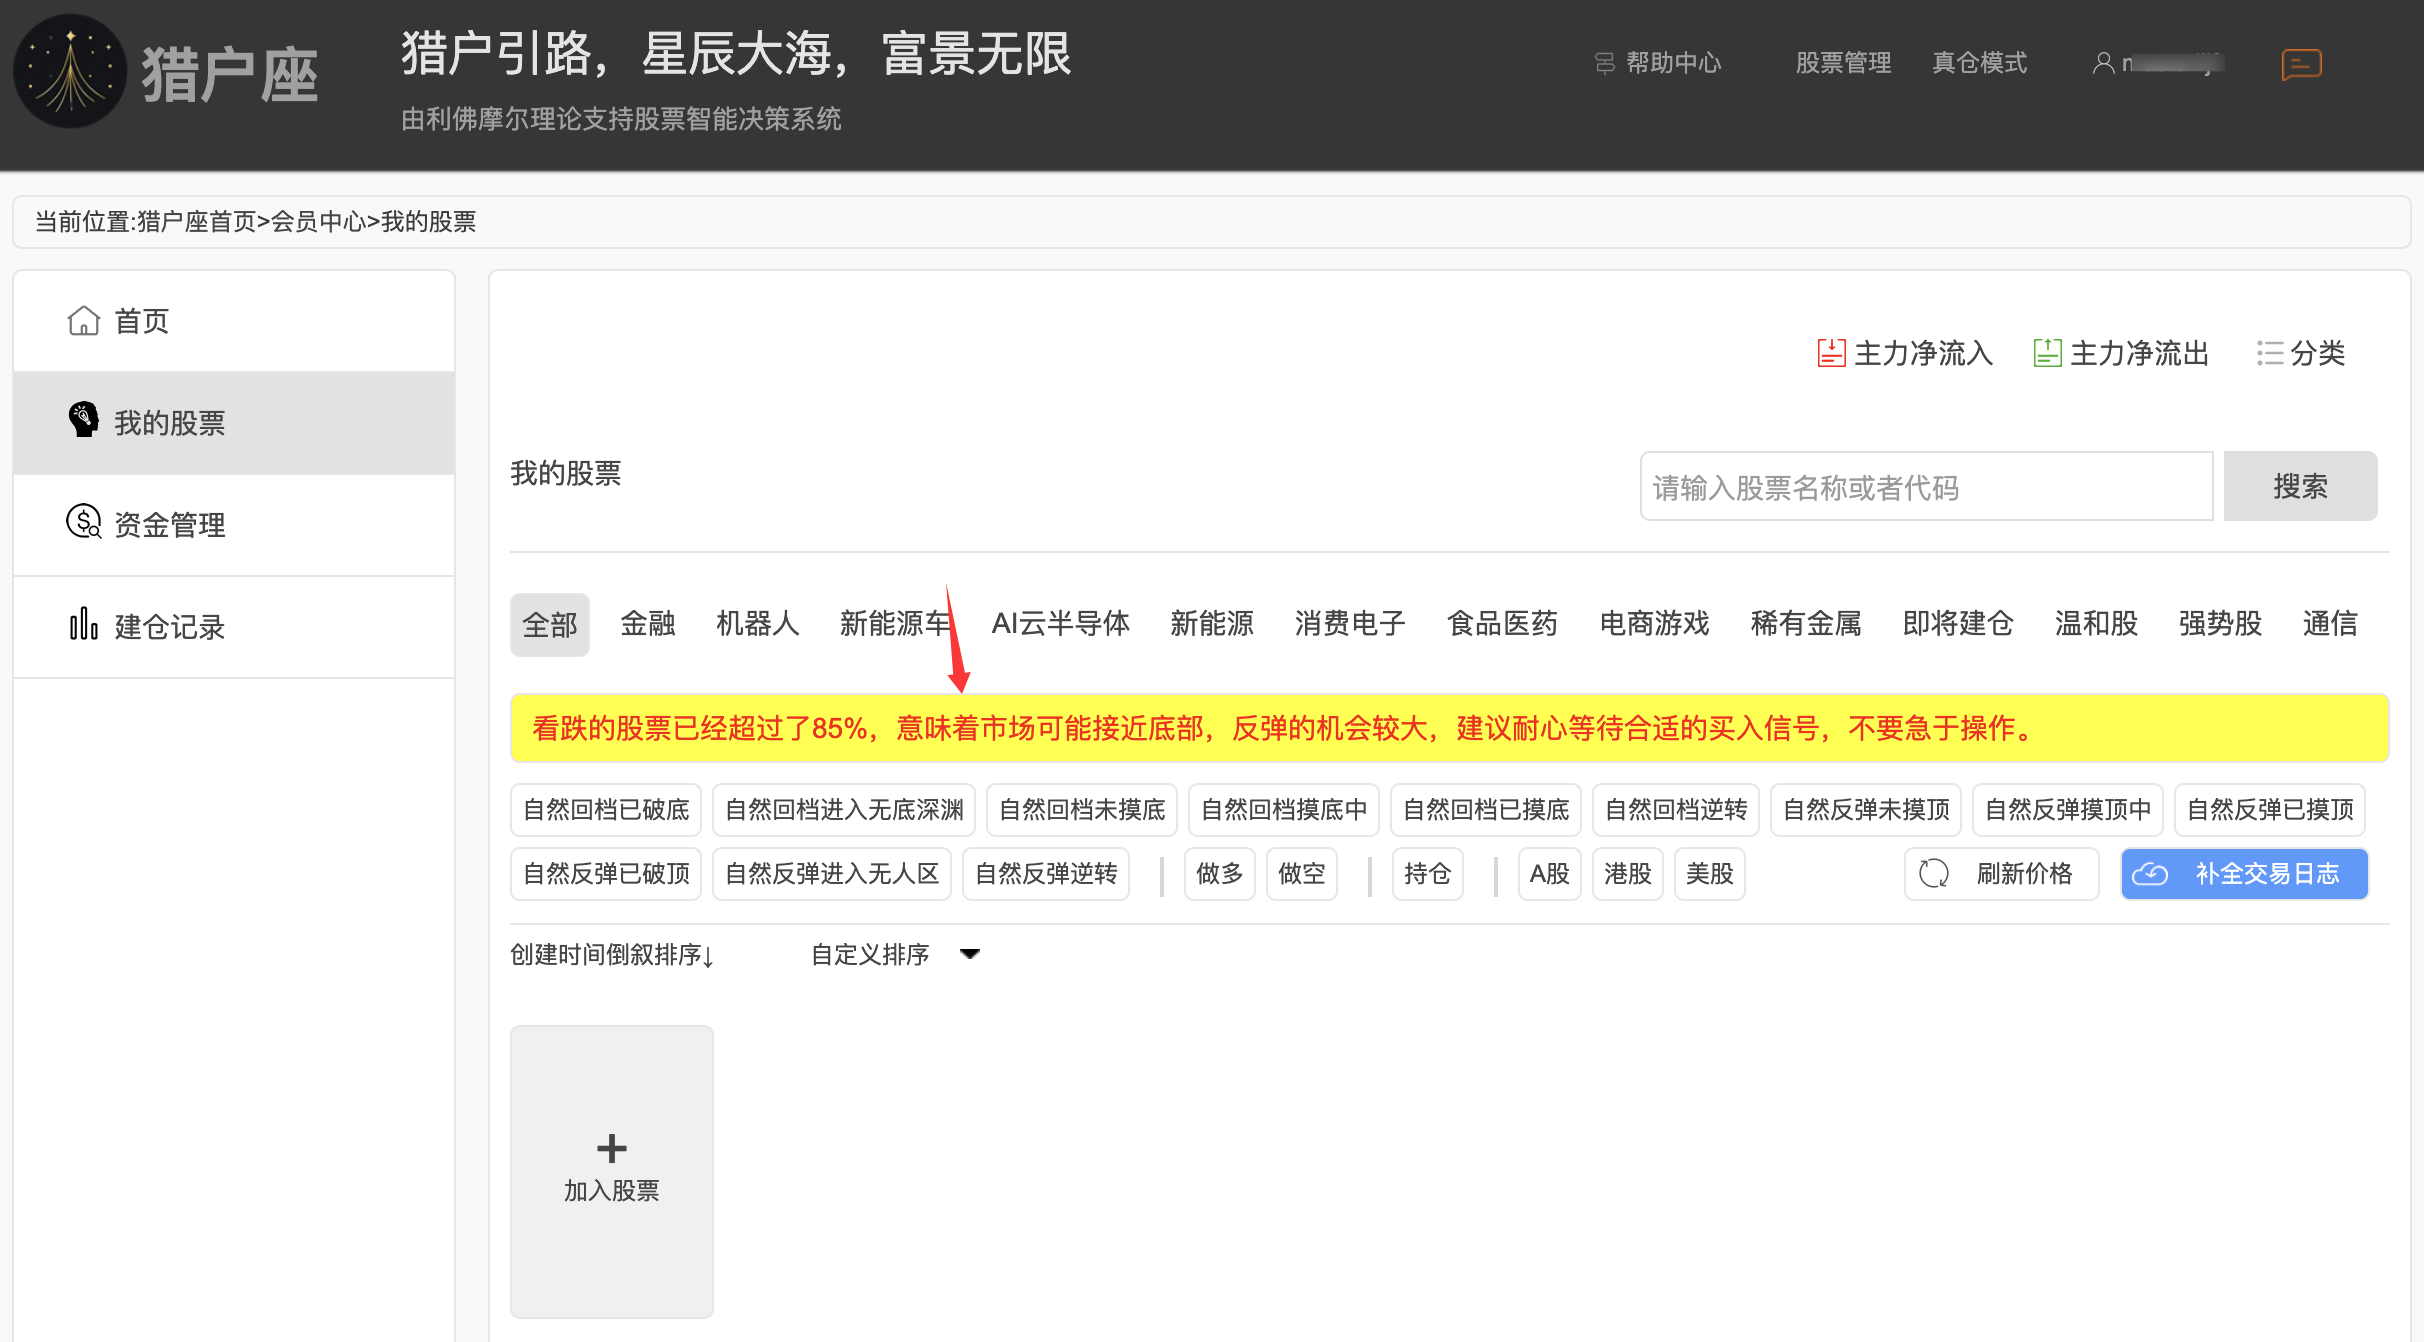2424x1342 pixels.
Task: Select the 即将建仓 tab
Action: tap(1958, 624)
